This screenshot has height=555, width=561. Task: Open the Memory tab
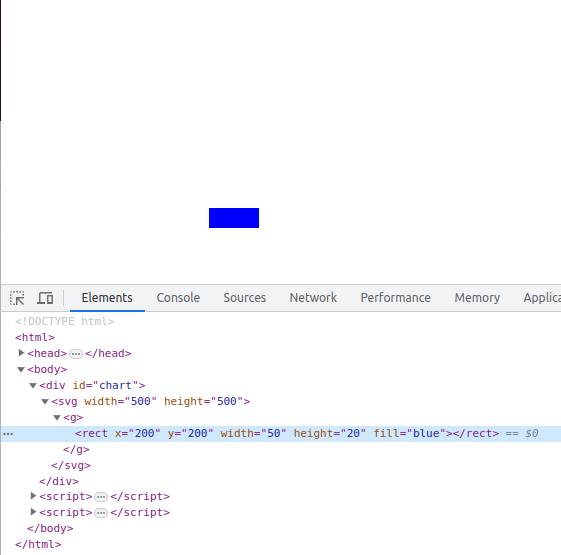[x=477, y=298]
